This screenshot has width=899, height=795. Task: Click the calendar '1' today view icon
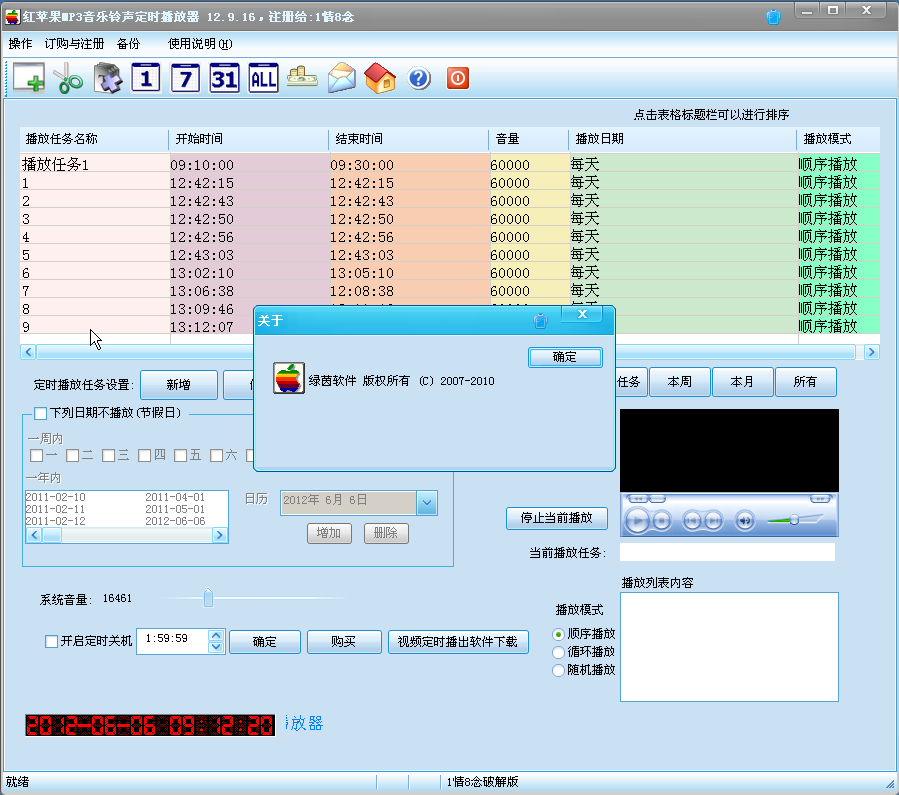pyautogui.click(x=145, y=77)
